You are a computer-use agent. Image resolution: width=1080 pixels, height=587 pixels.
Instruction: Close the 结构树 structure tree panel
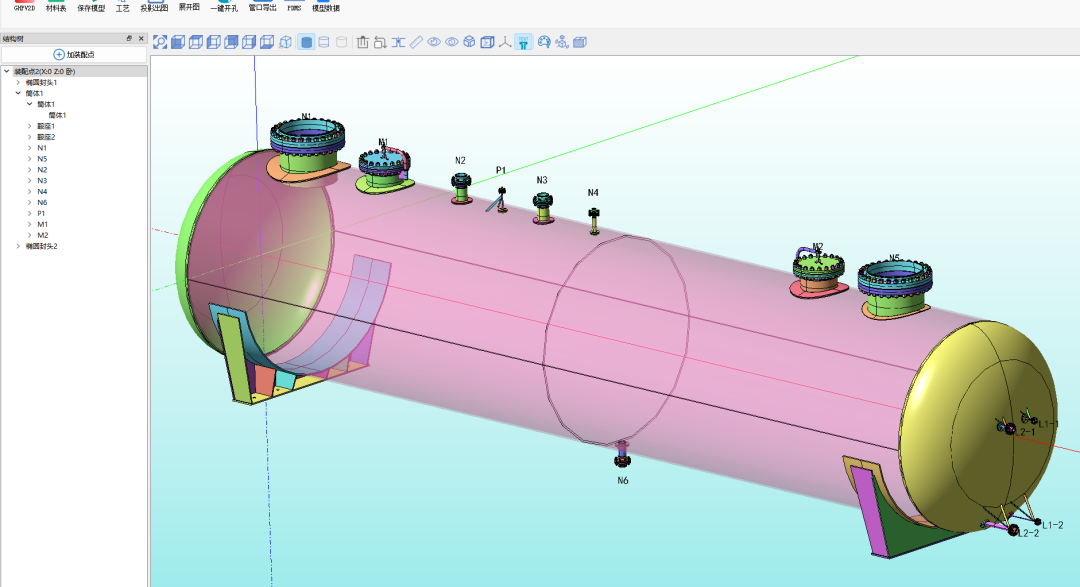pyautogui.click(x=141, y=39)
